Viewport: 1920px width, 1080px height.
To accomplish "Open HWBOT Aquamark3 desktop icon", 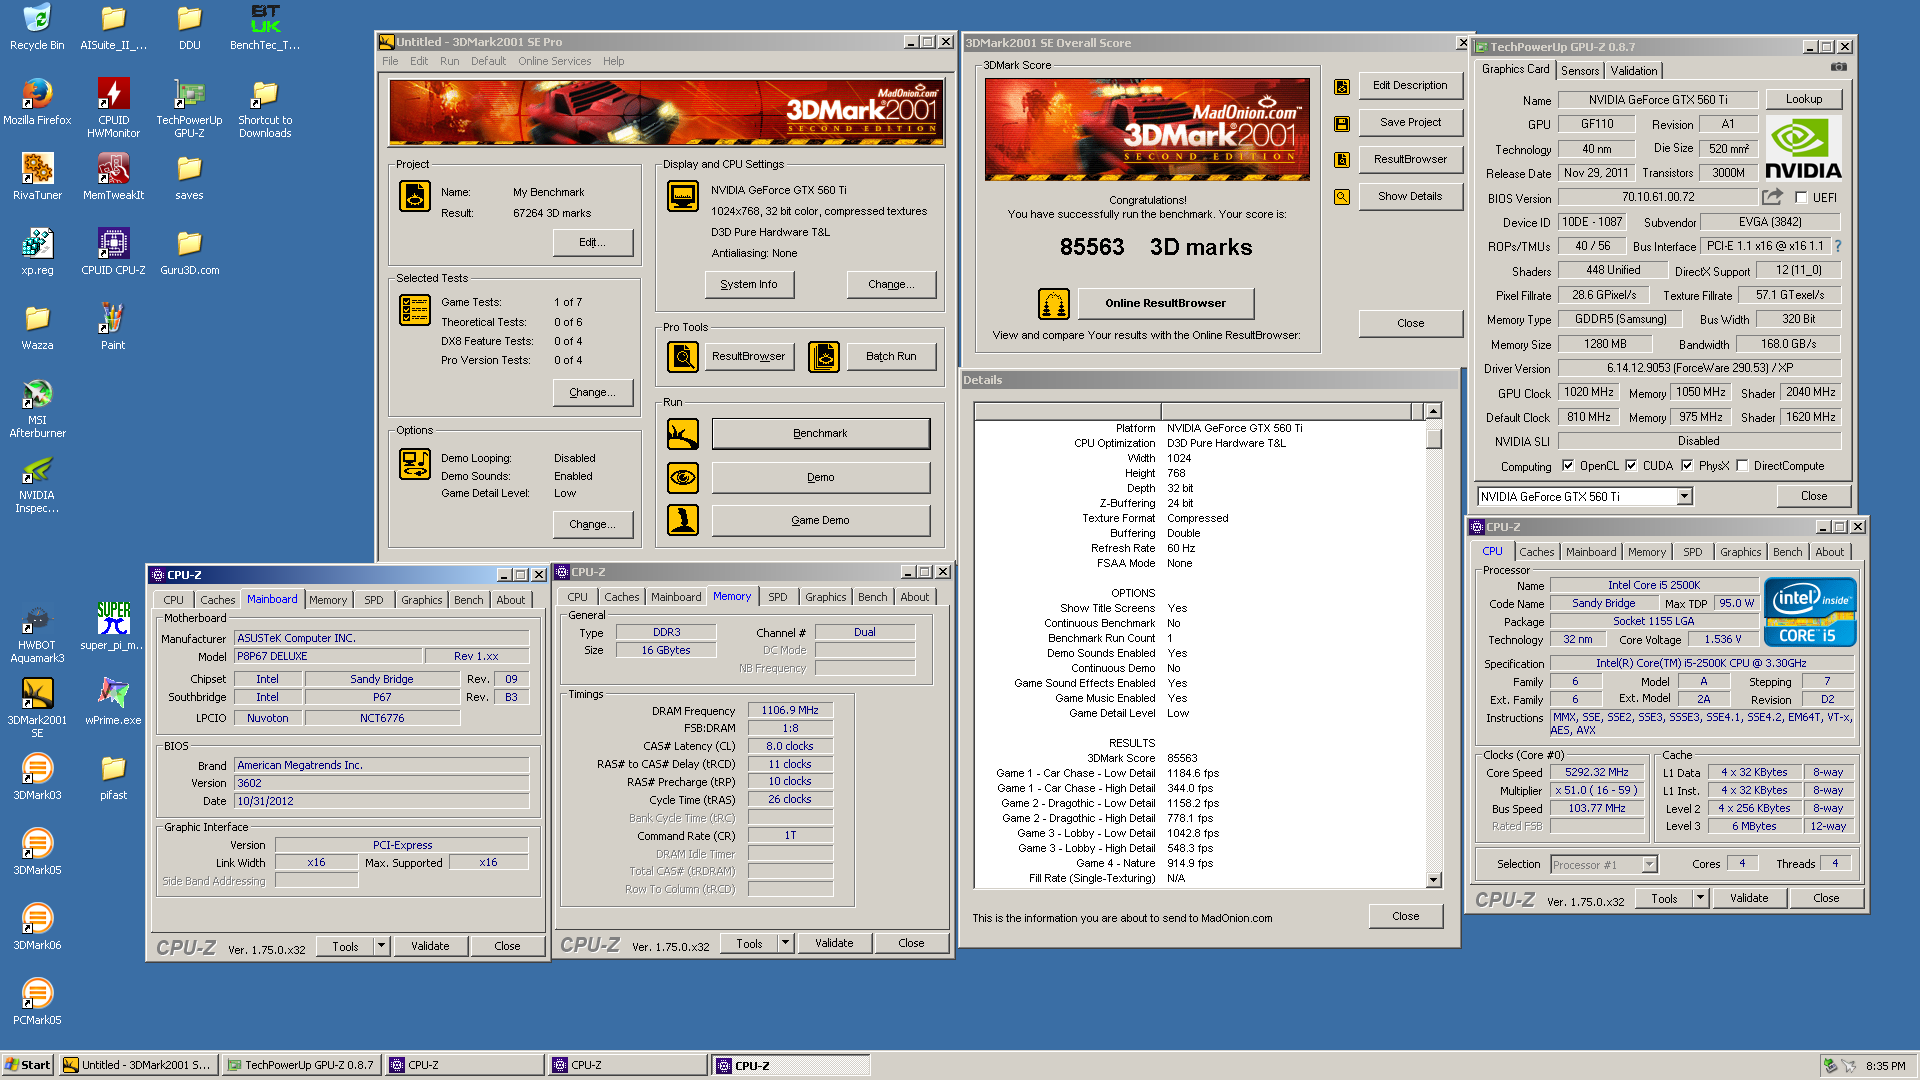I will coord(37,633).
